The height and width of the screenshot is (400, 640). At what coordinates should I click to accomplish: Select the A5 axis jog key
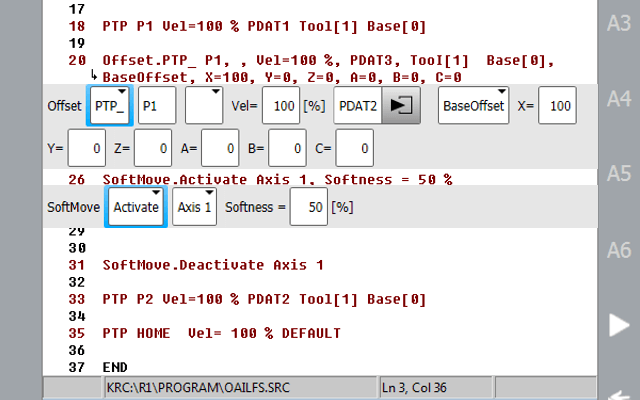click(619, 174)
